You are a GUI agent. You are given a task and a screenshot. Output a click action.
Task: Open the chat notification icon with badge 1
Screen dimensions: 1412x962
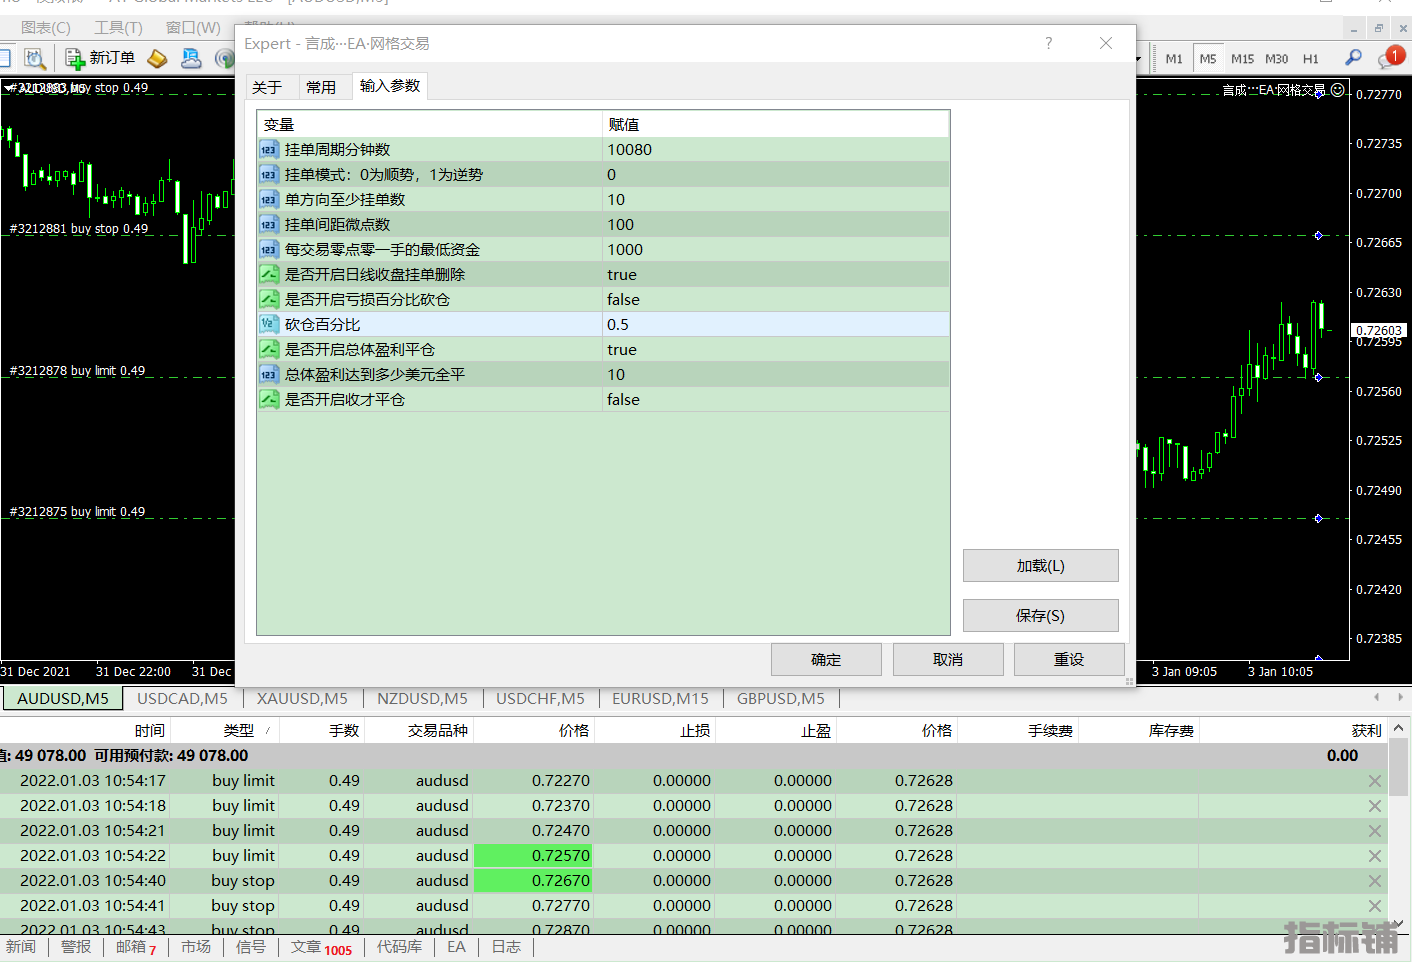(1390, 57)
